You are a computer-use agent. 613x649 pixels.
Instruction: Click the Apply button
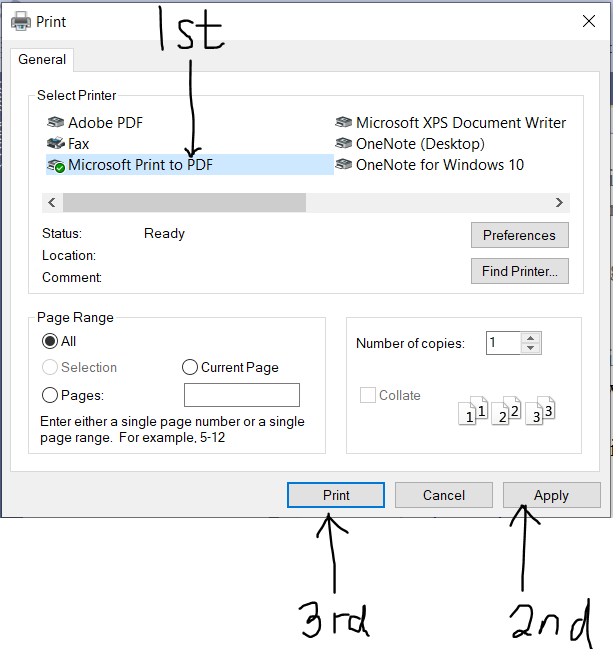[x=552, y=495]
